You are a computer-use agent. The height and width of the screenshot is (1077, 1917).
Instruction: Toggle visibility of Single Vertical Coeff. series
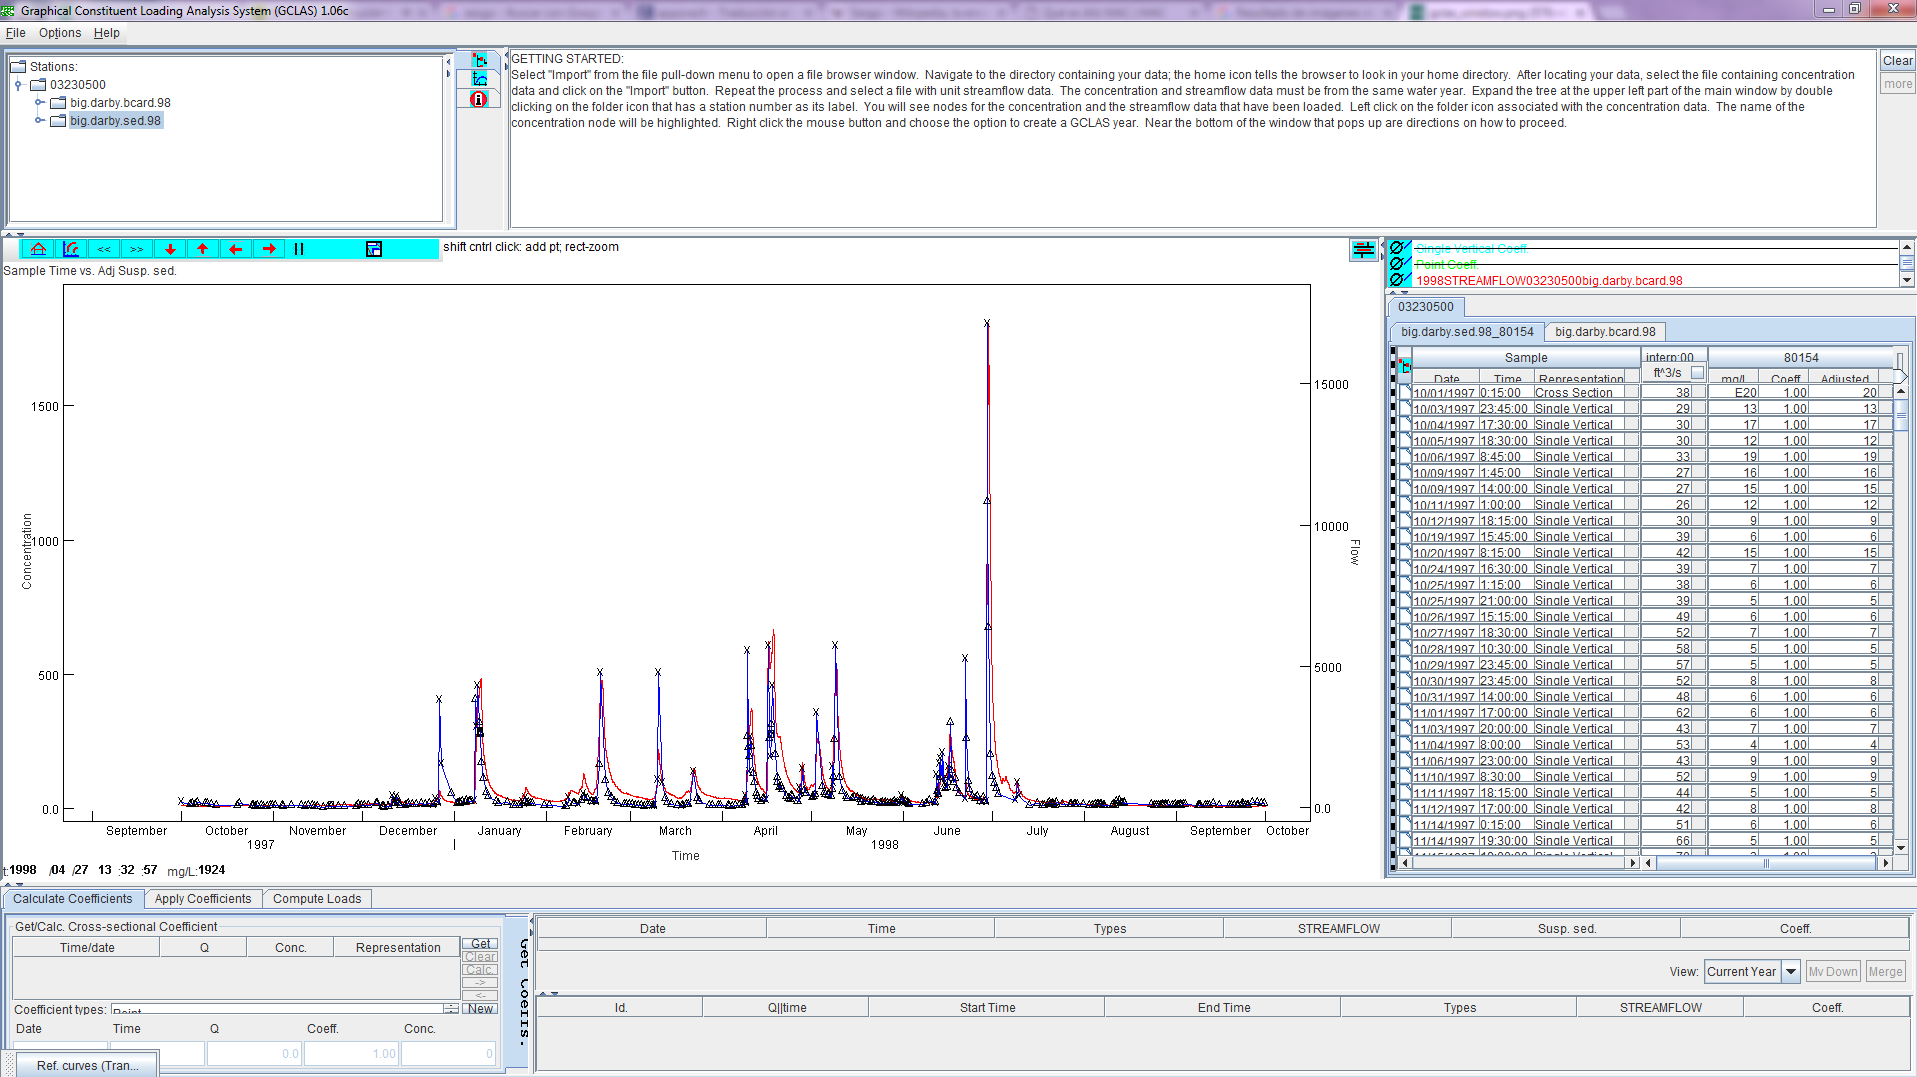[x=1398, y=248]
